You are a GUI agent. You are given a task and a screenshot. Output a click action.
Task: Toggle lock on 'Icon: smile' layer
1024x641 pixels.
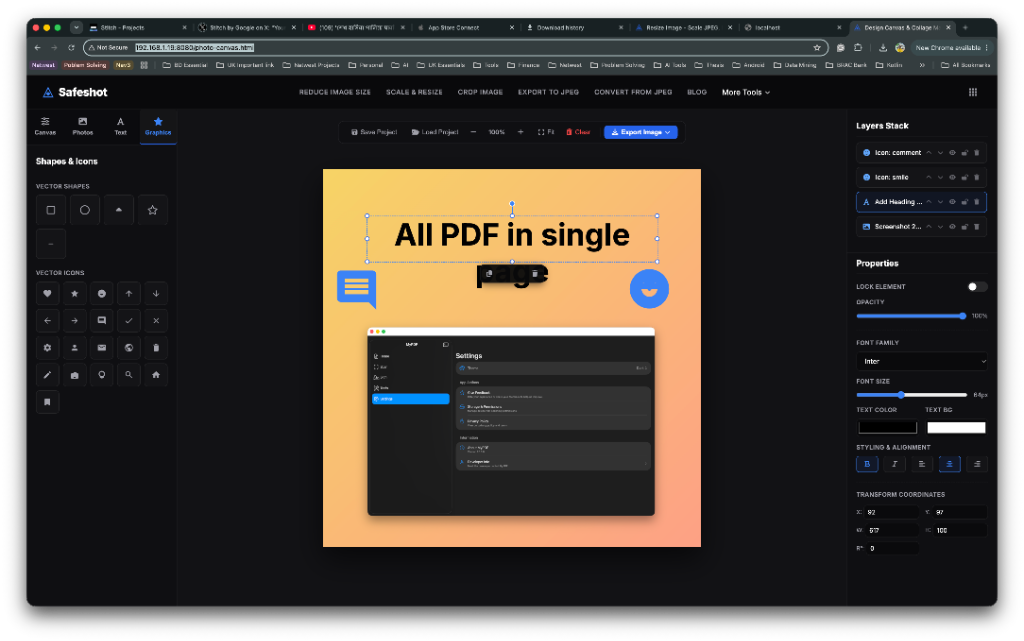click(965, 178)
